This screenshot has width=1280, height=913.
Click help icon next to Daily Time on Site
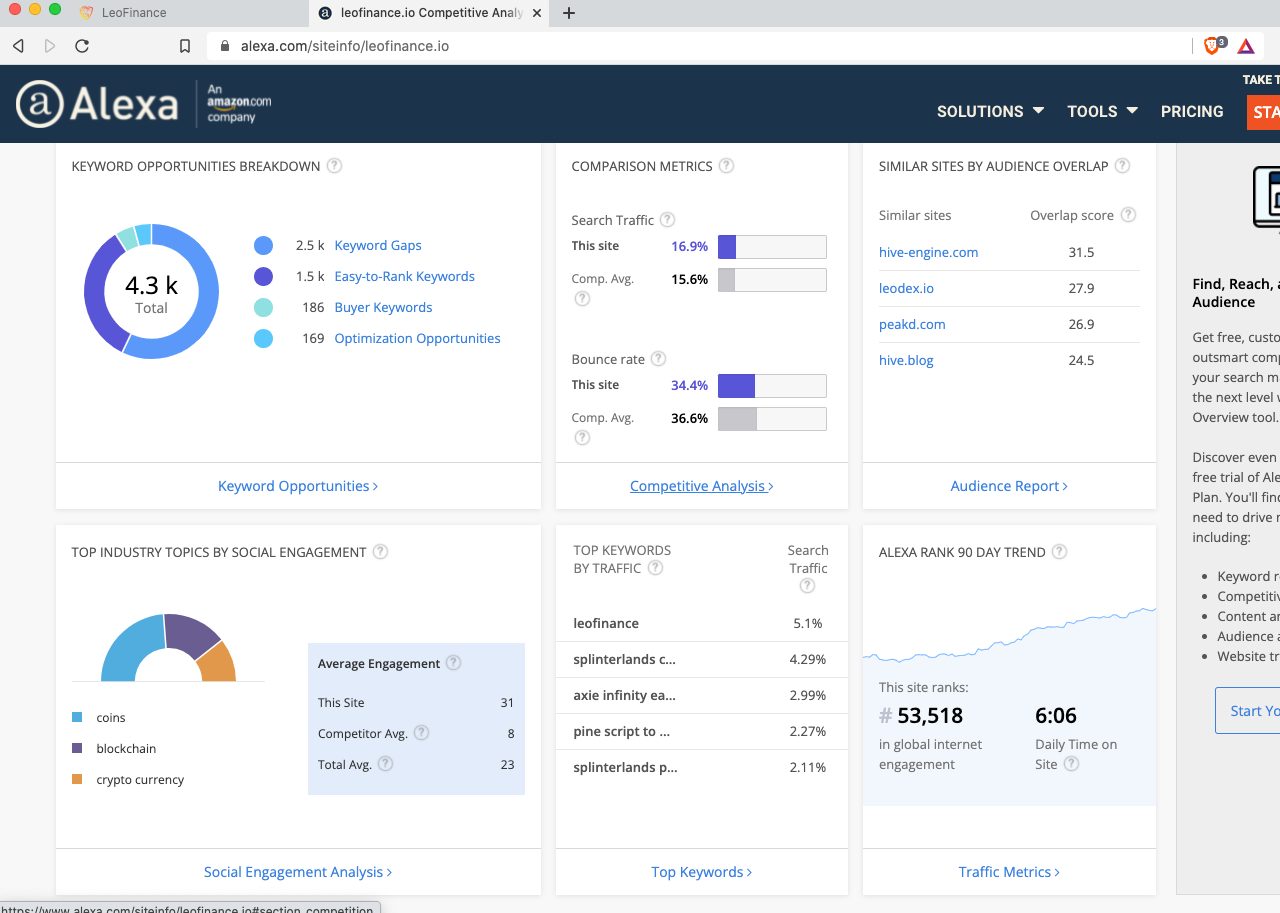1072,764
